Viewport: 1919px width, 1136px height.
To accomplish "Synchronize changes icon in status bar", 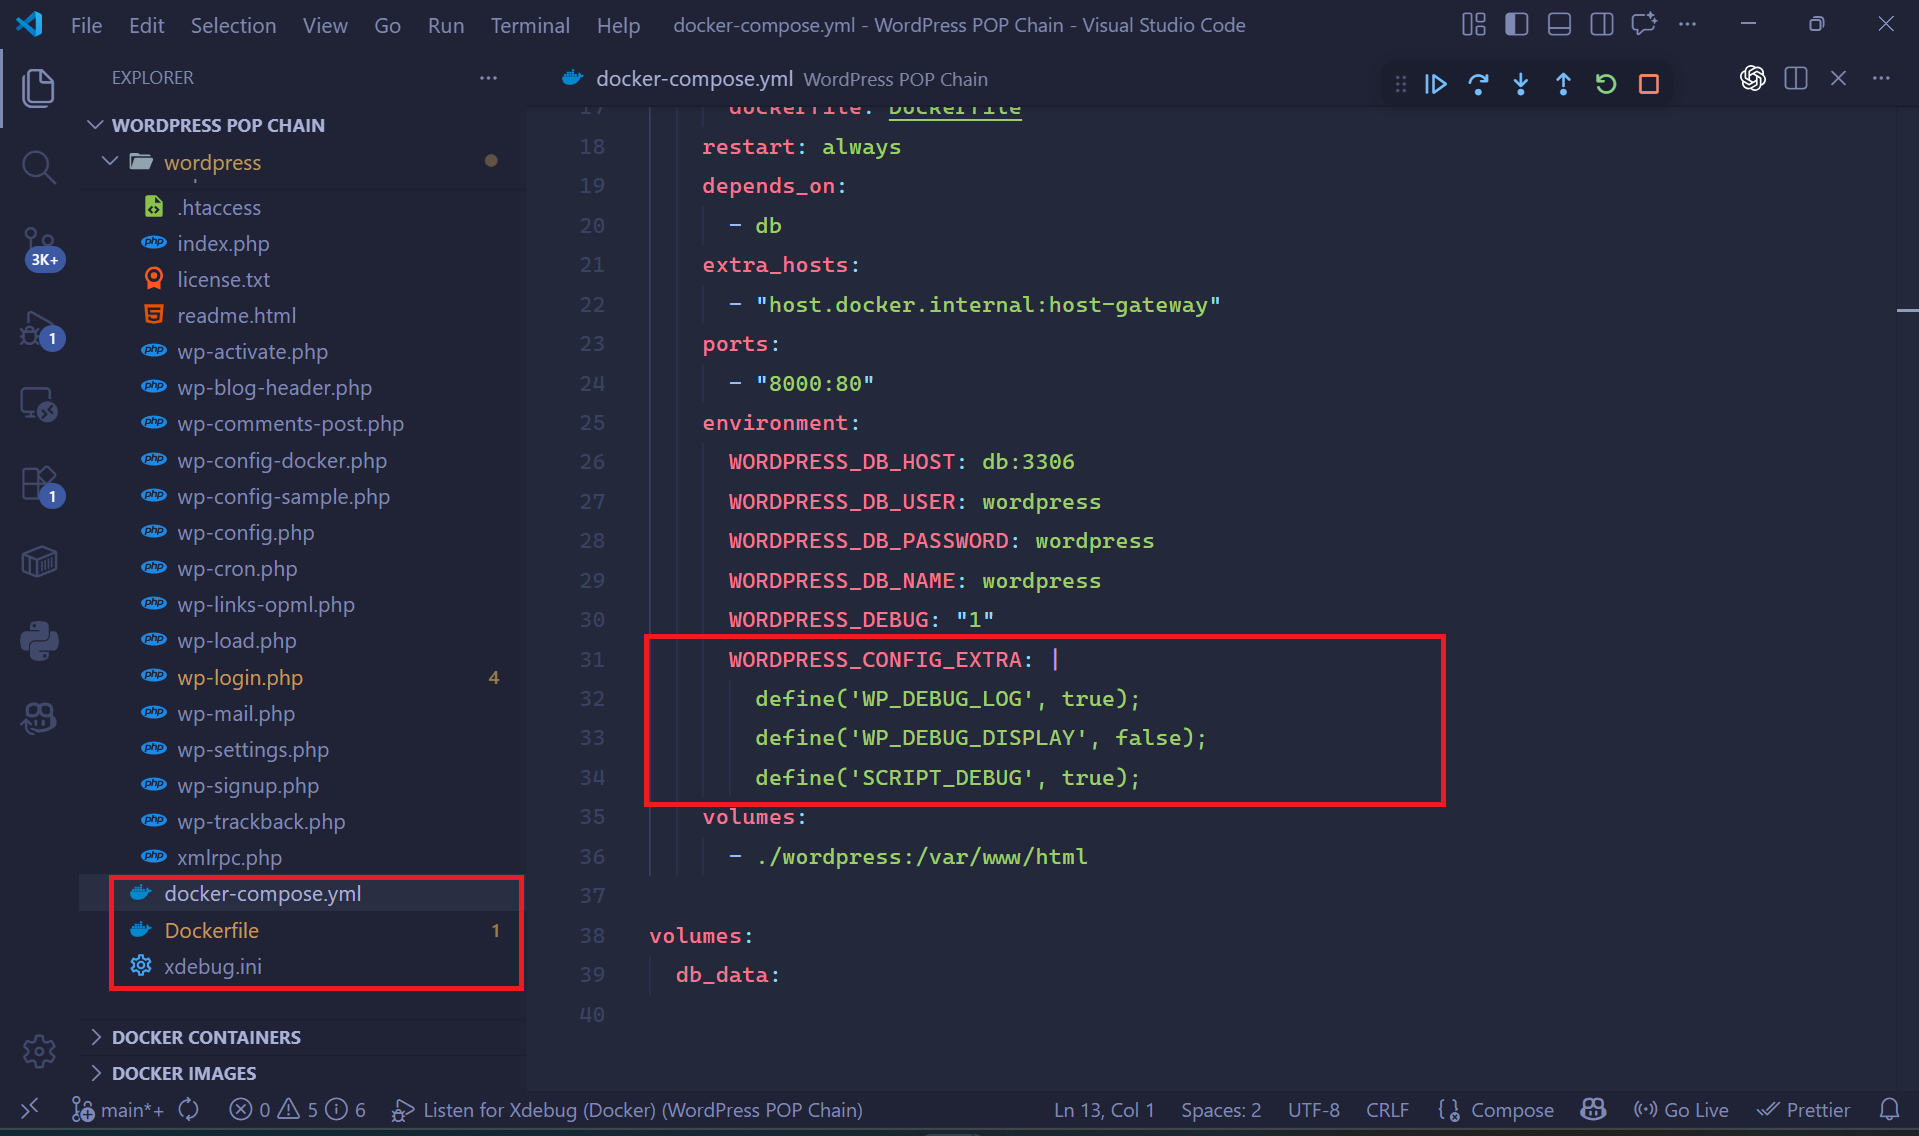I will pos(189,1110).
